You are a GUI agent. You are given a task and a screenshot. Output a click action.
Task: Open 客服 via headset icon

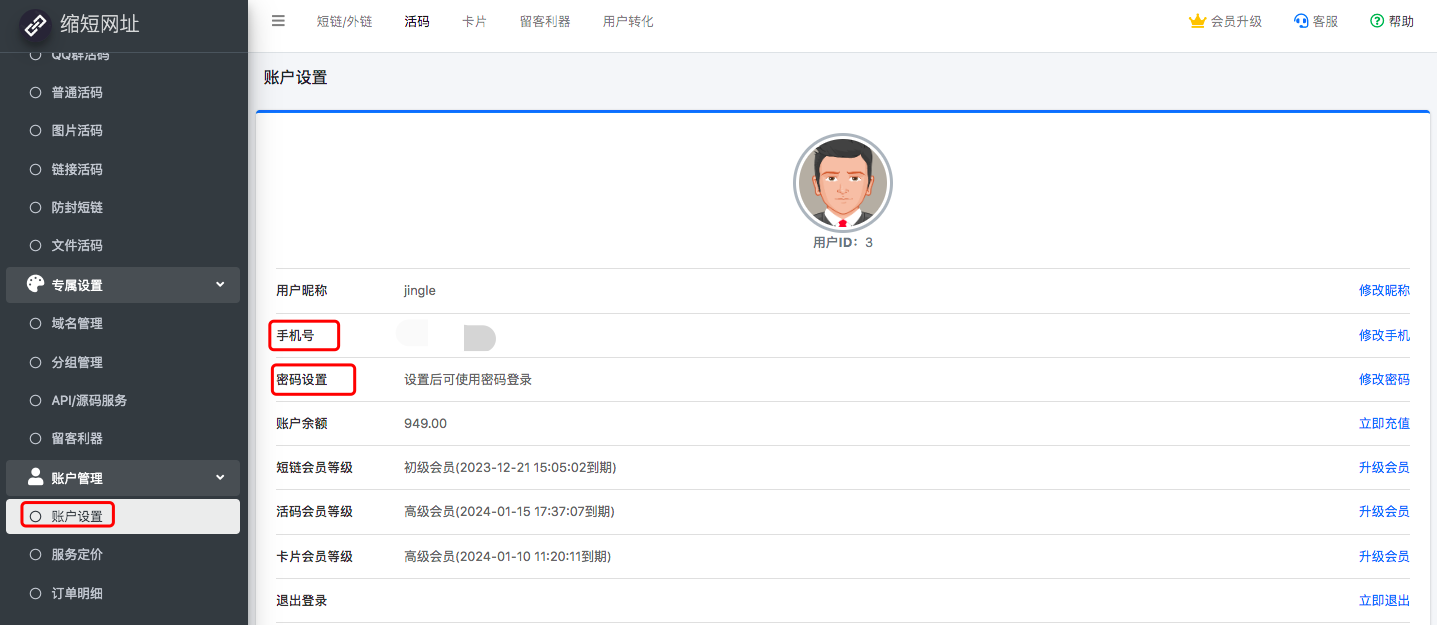coord(1301,21)
